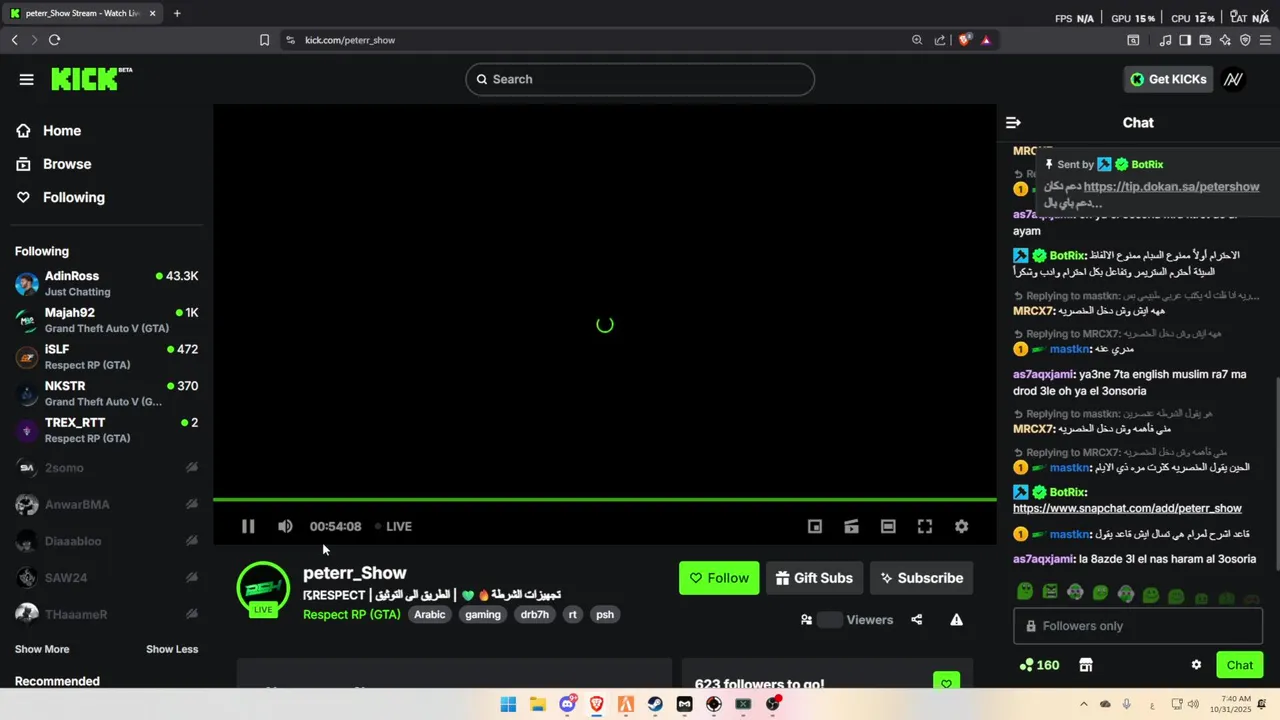Focus the Kick search field
1280x720 pixels.
point(640,79)
